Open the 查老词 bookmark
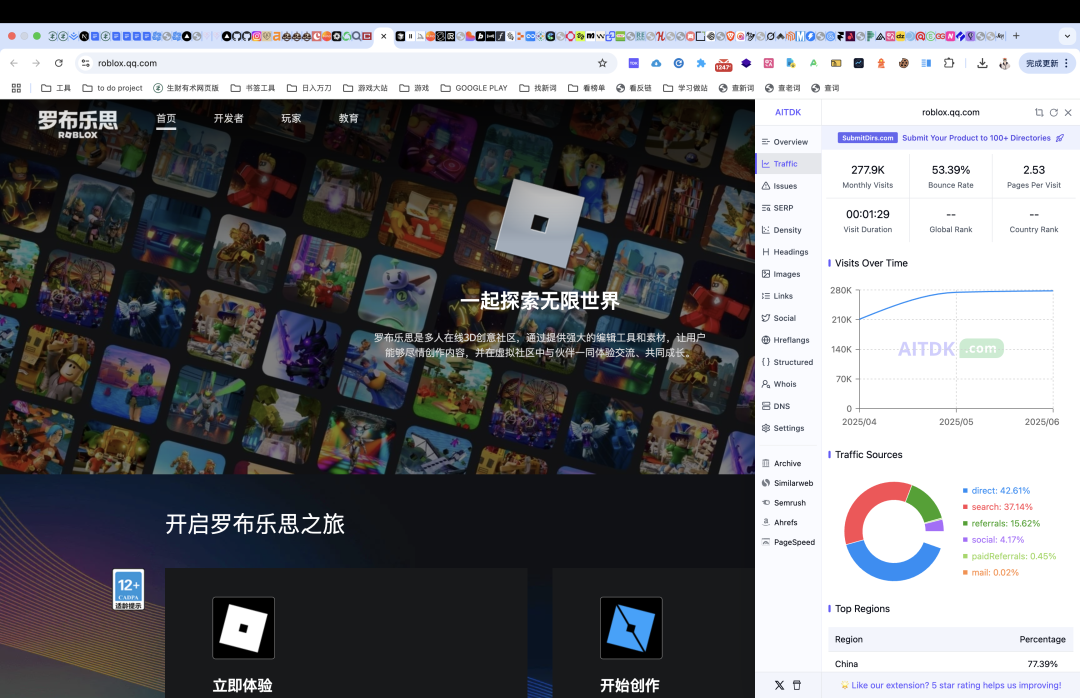The width and height of the screenshot is (1080, 698). click(783, 88)
